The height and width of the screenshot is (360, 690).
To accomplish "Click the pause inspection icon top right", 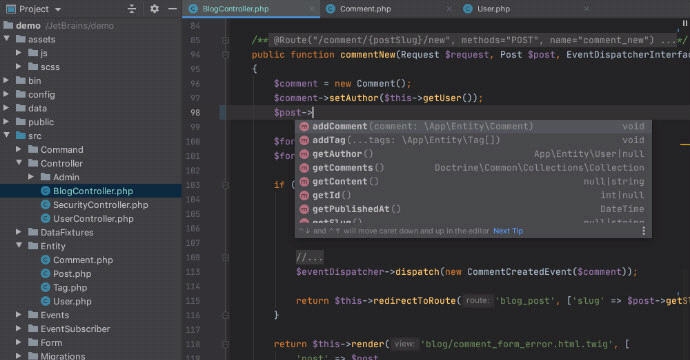I will [684, 23].
